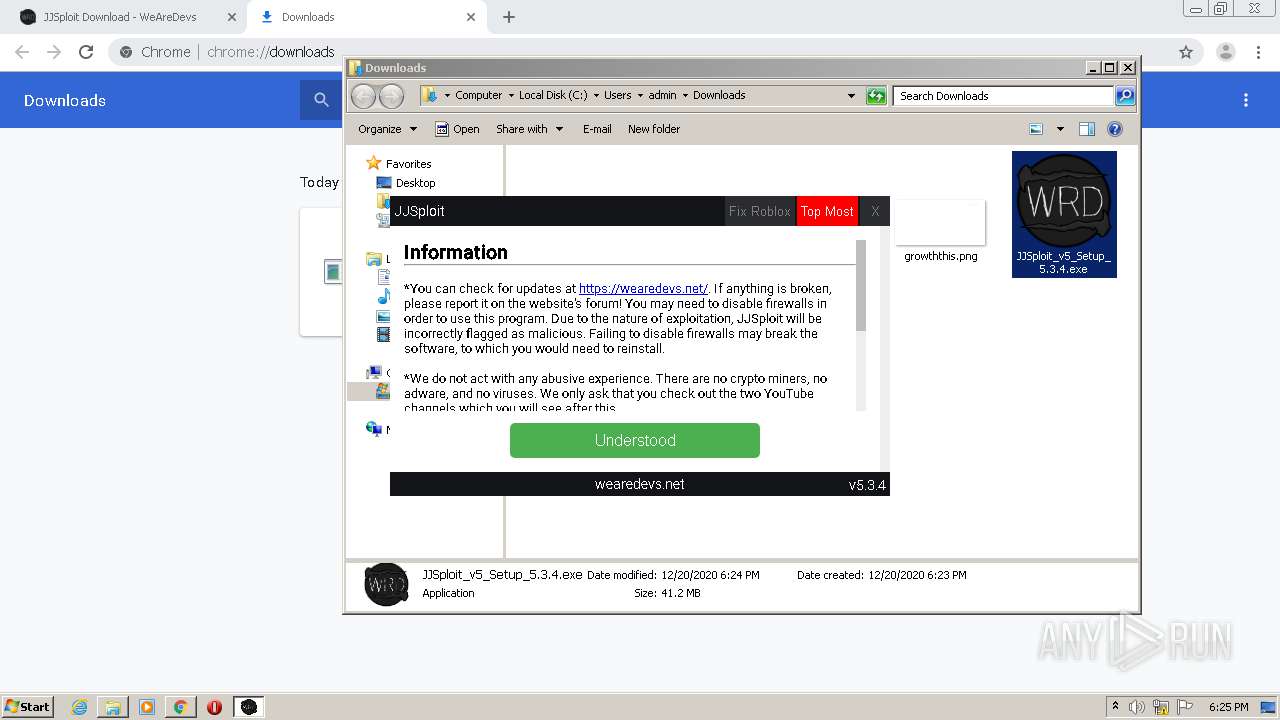Toggle the Top Most option in JJSploit
Image resolution: width=1280 pixels, height=720 pixels.
click(x=827, y=211)
